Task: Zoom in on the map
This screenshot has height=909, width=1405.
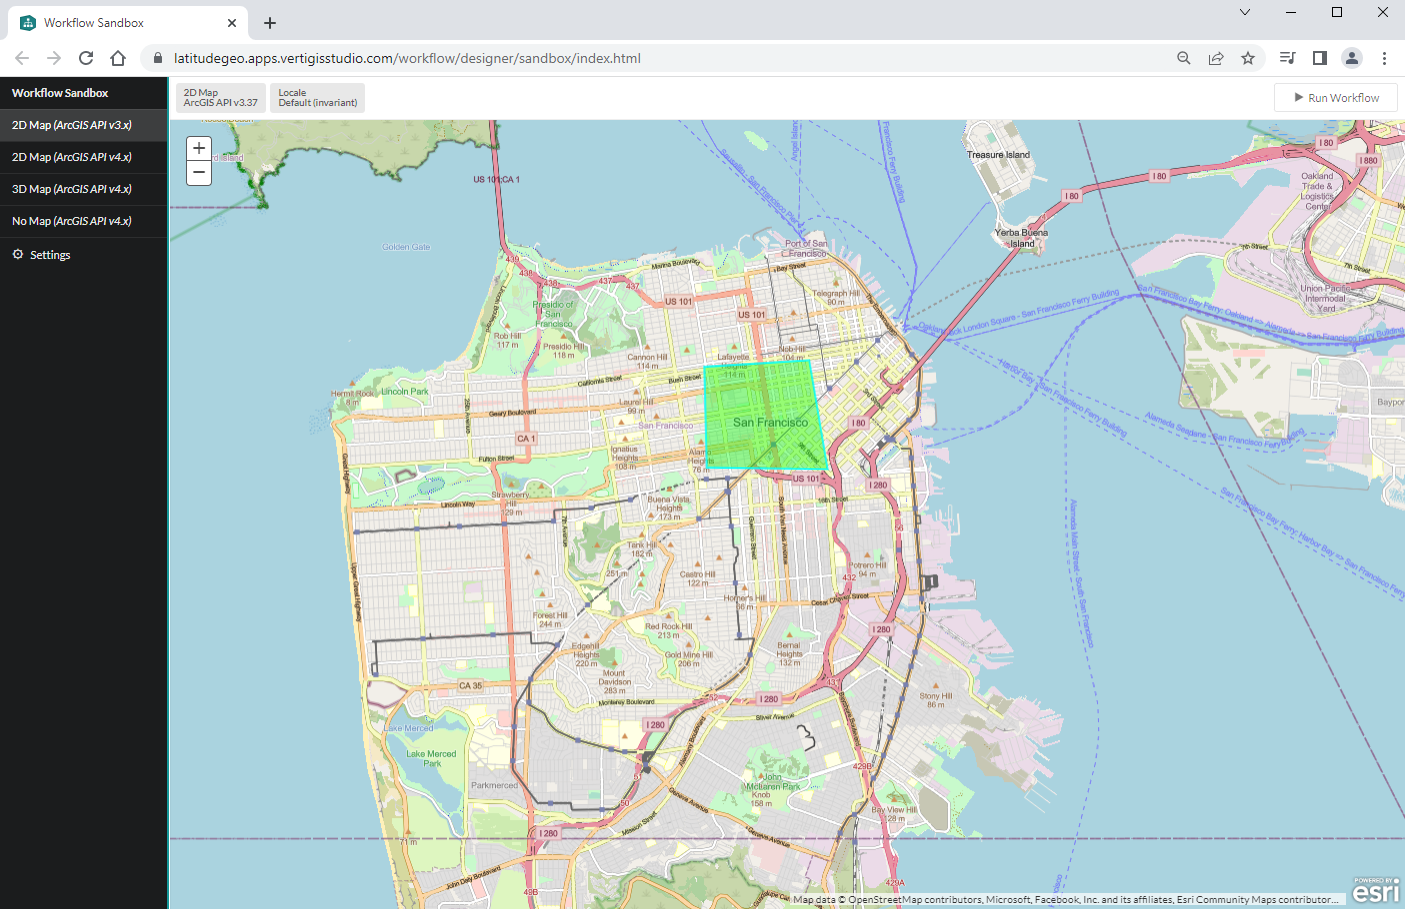Action: [199, 149]
